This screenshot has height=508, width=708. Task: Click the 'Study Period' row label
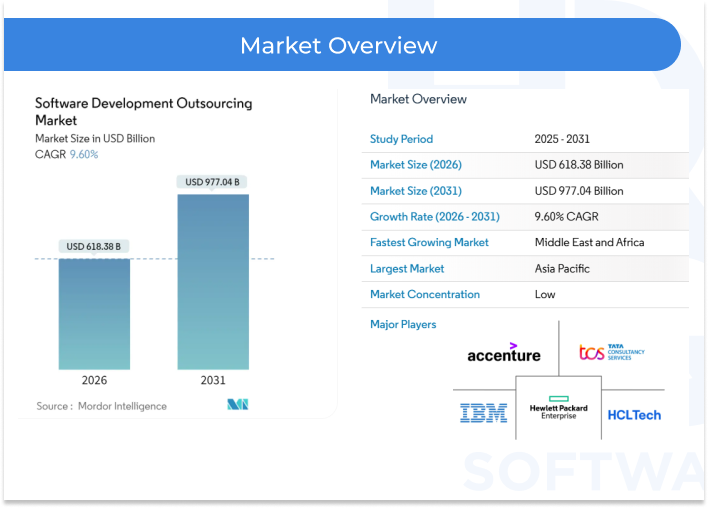(401, 139)
